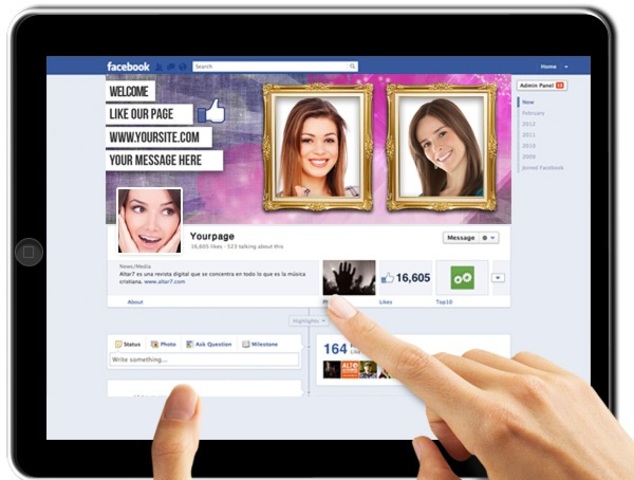The image size is (634, 480).
Task: Open the green Top10 app tile
Action: point(462,278)
